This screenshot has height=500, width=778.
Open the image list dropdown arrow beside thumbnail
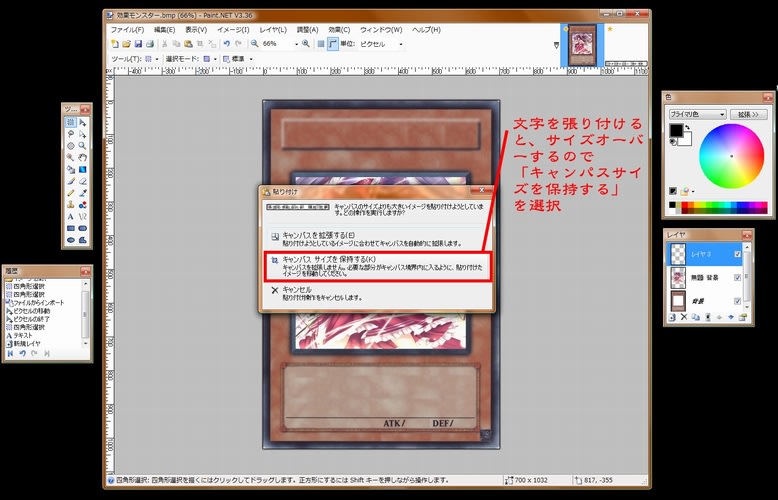(x=556, y=45)
